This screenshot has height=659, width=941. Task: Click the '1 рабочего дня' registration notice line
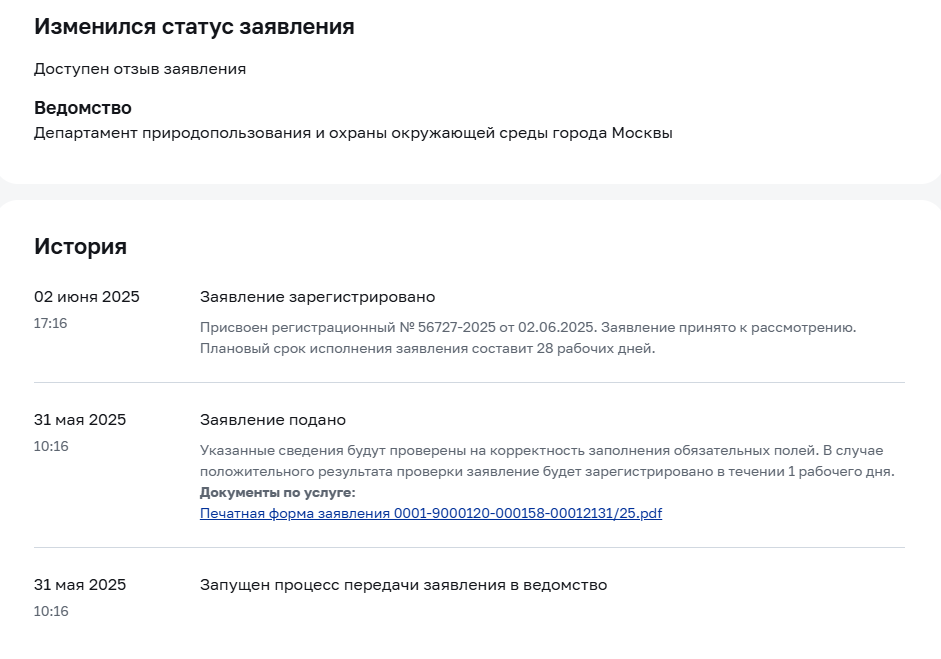[x=547, y=472]
